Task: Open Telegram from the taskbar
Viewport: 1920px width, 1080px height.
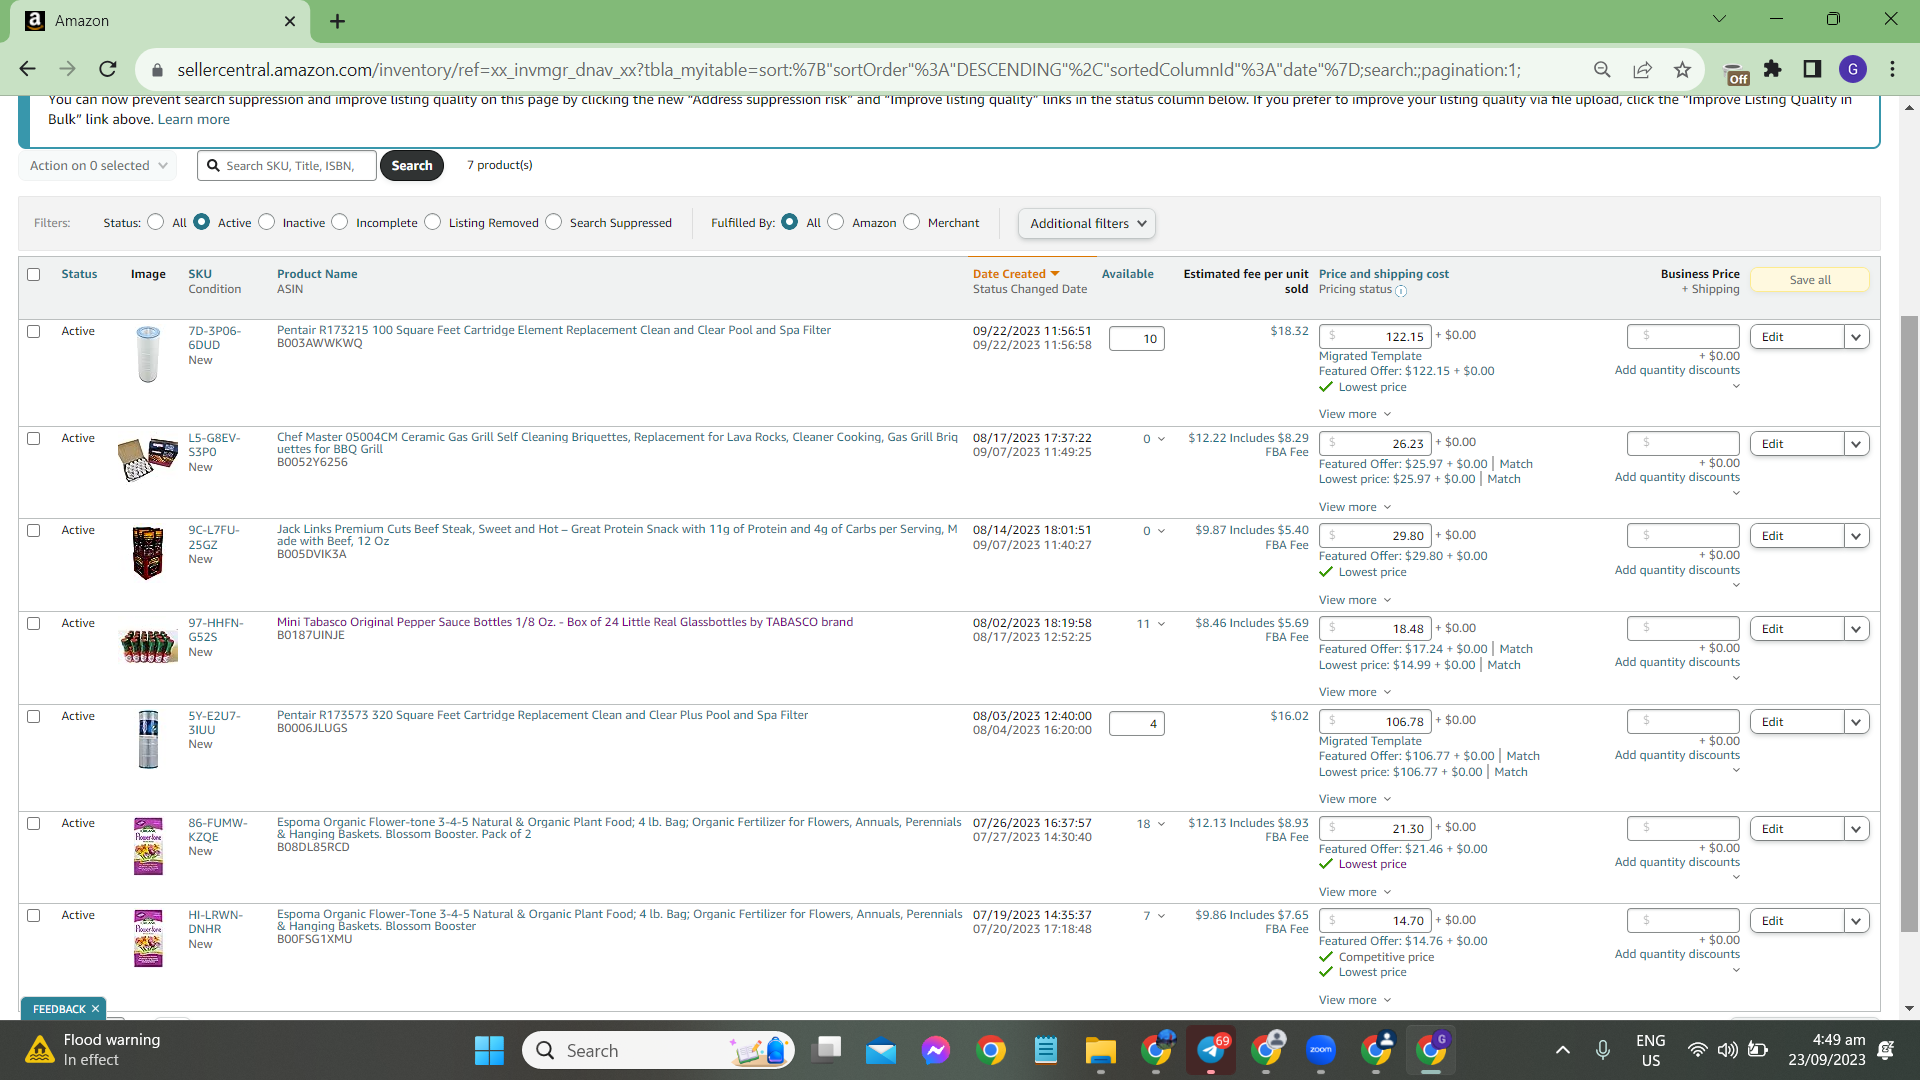Action: [1211, 1050]
